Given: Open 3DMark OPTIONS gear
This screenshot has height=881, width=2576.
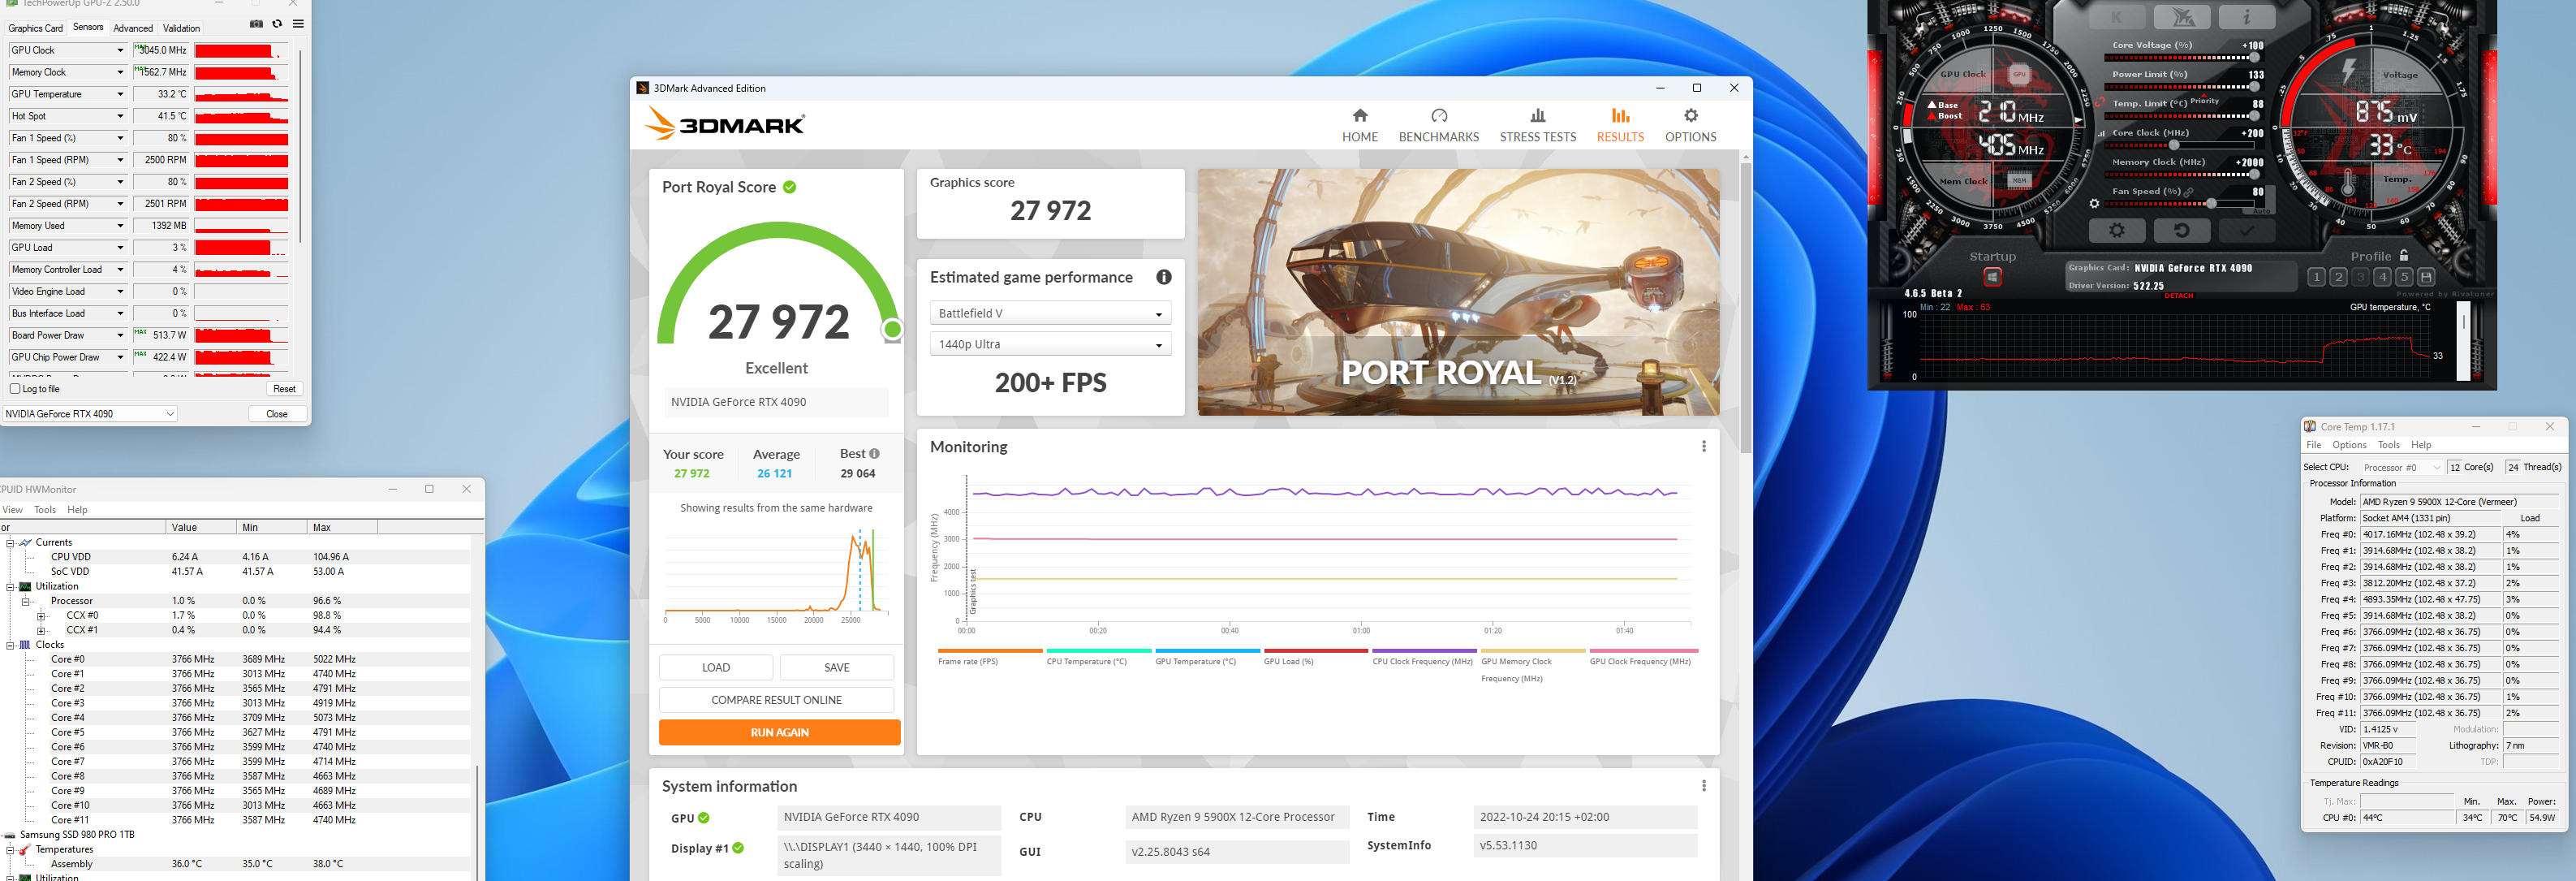Looking at the screenshot, I should click(x=1690, y=126).
